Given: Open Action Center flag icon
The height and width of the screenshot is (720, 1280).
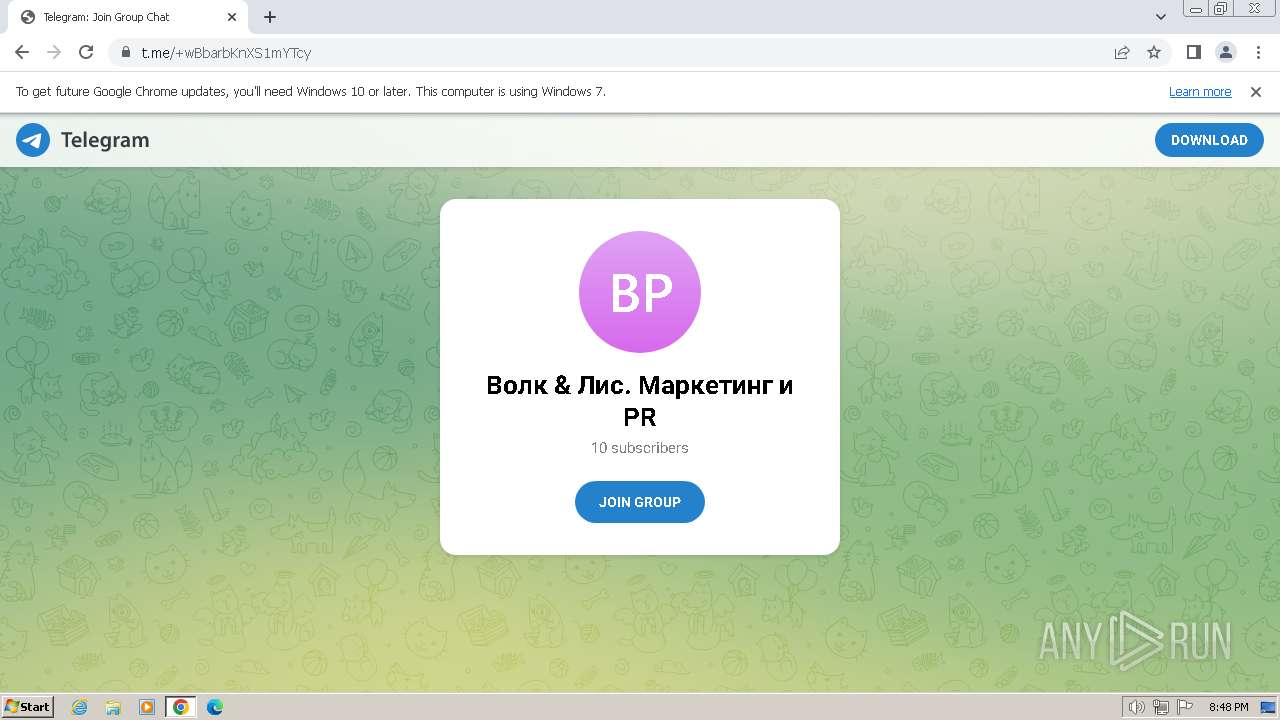Looking at the screenshot, I should (x=1185, y=707).
